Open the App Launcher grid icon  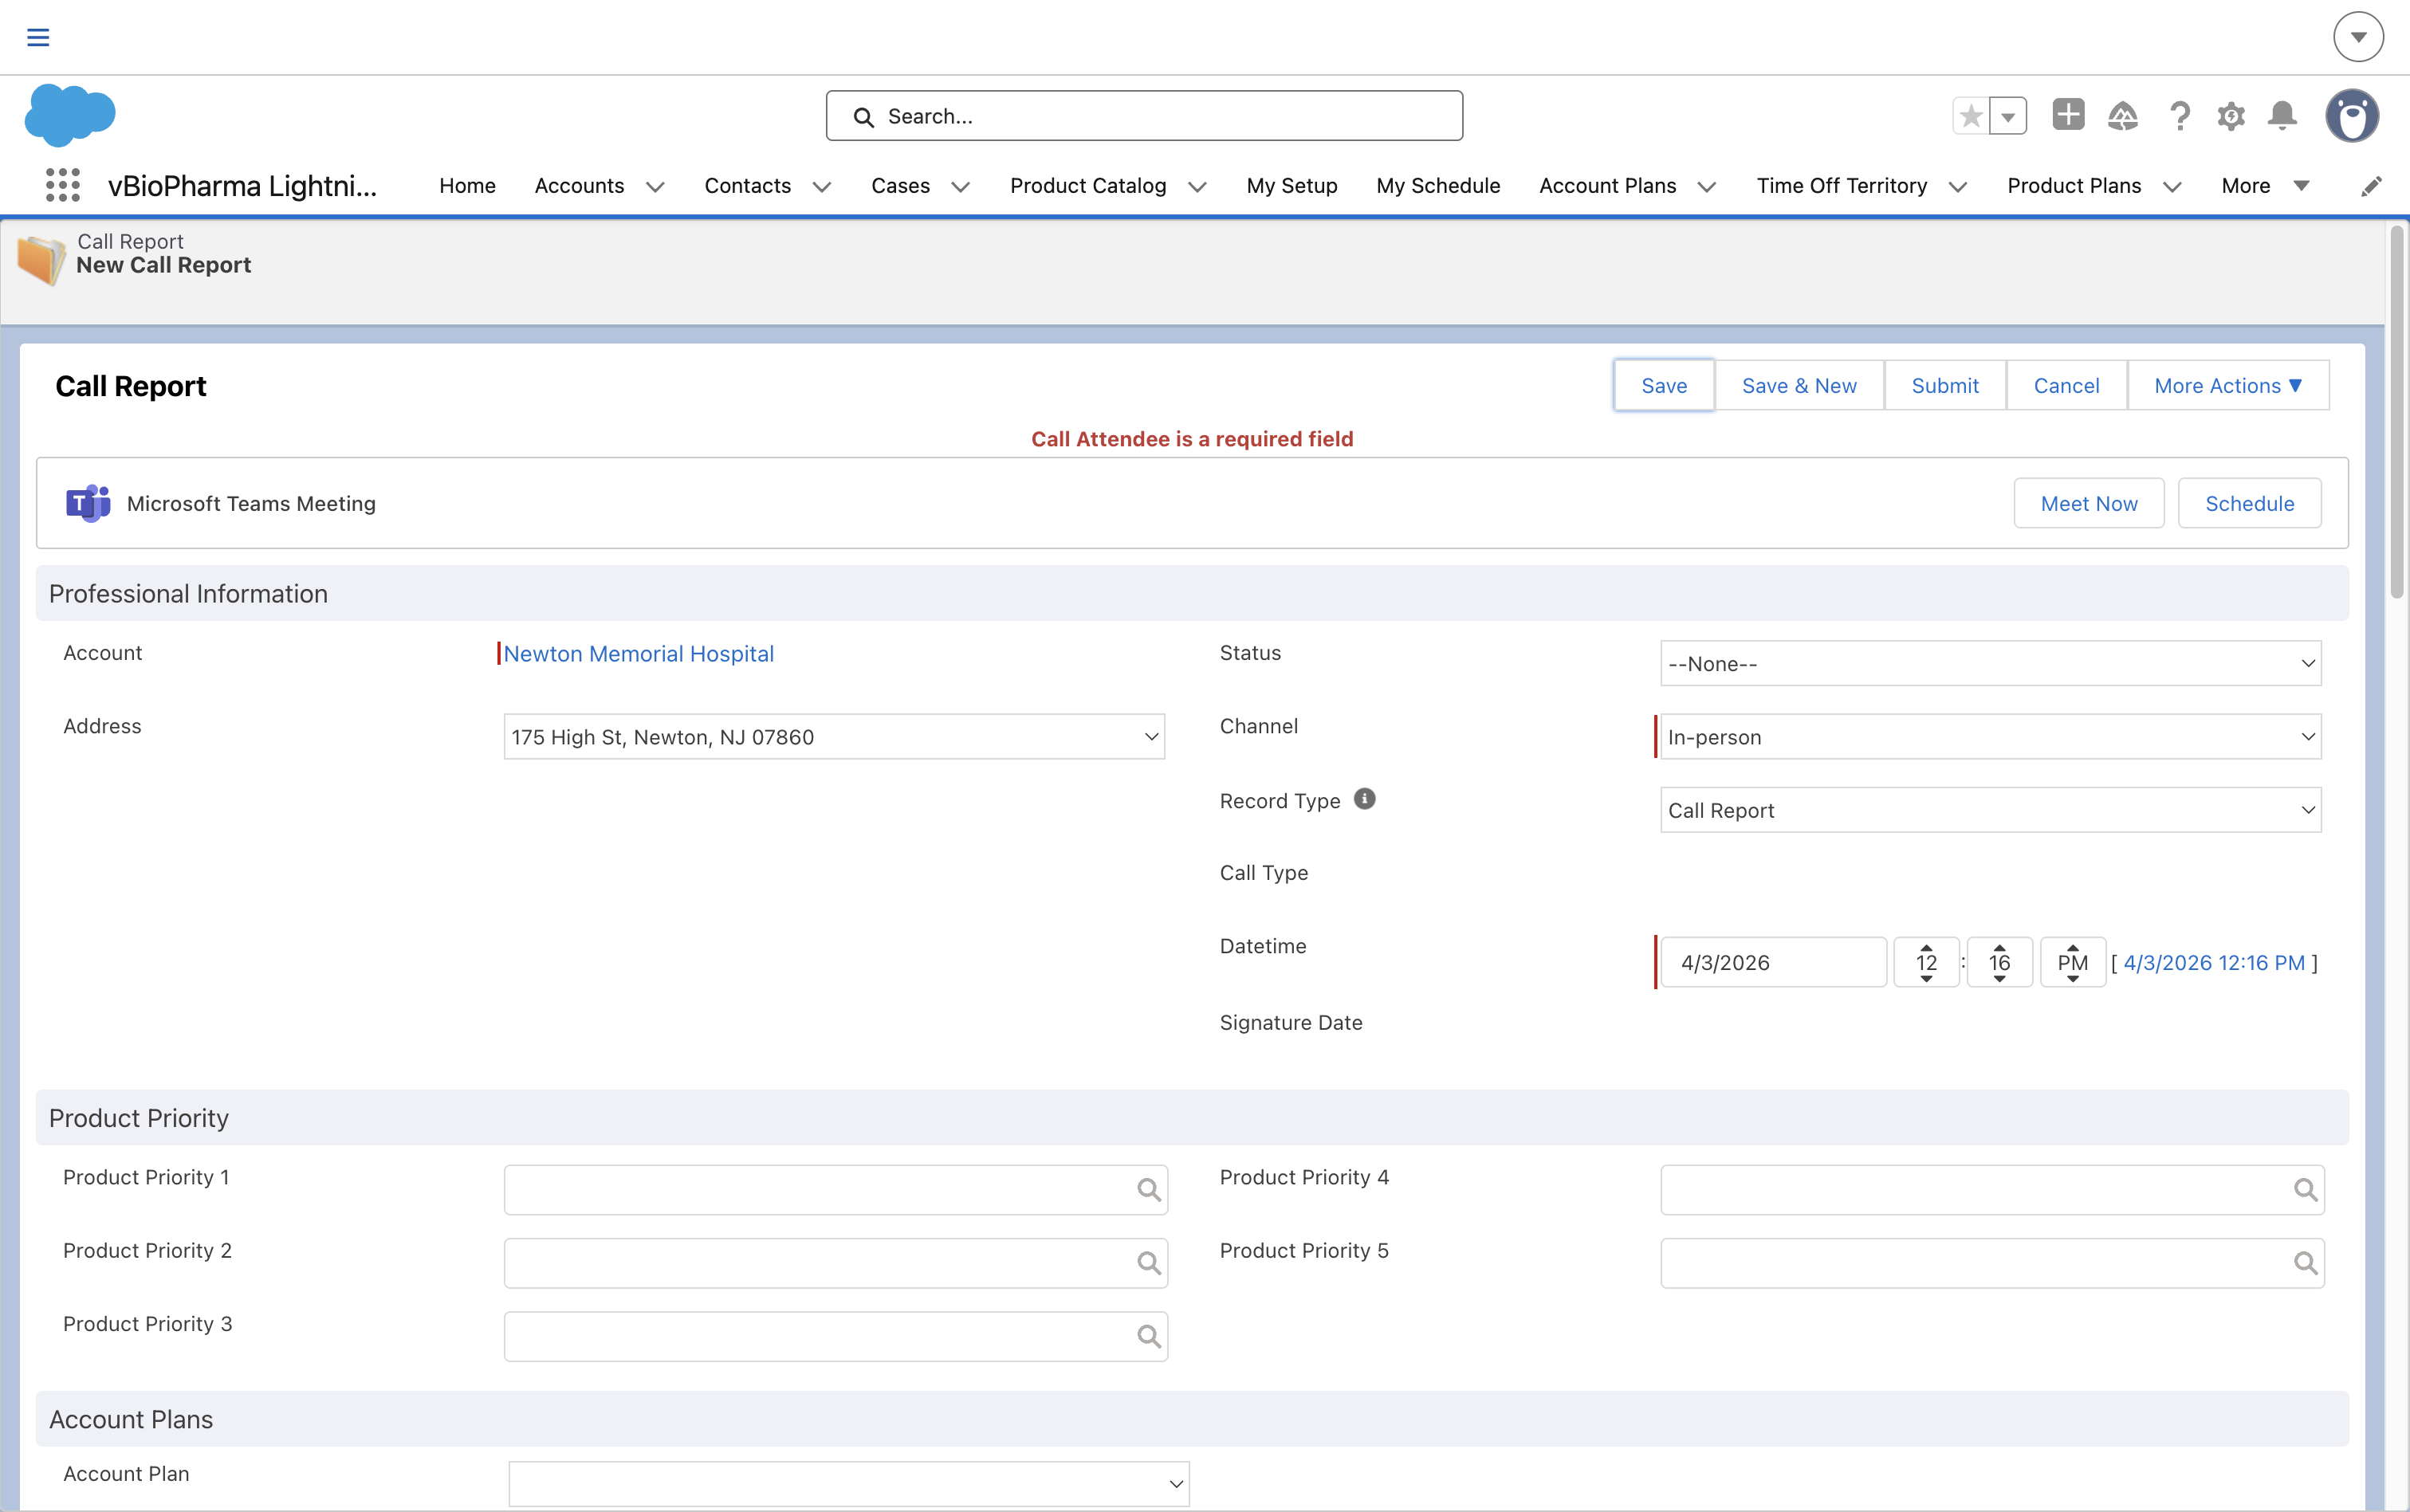click(x=63, y=185)
